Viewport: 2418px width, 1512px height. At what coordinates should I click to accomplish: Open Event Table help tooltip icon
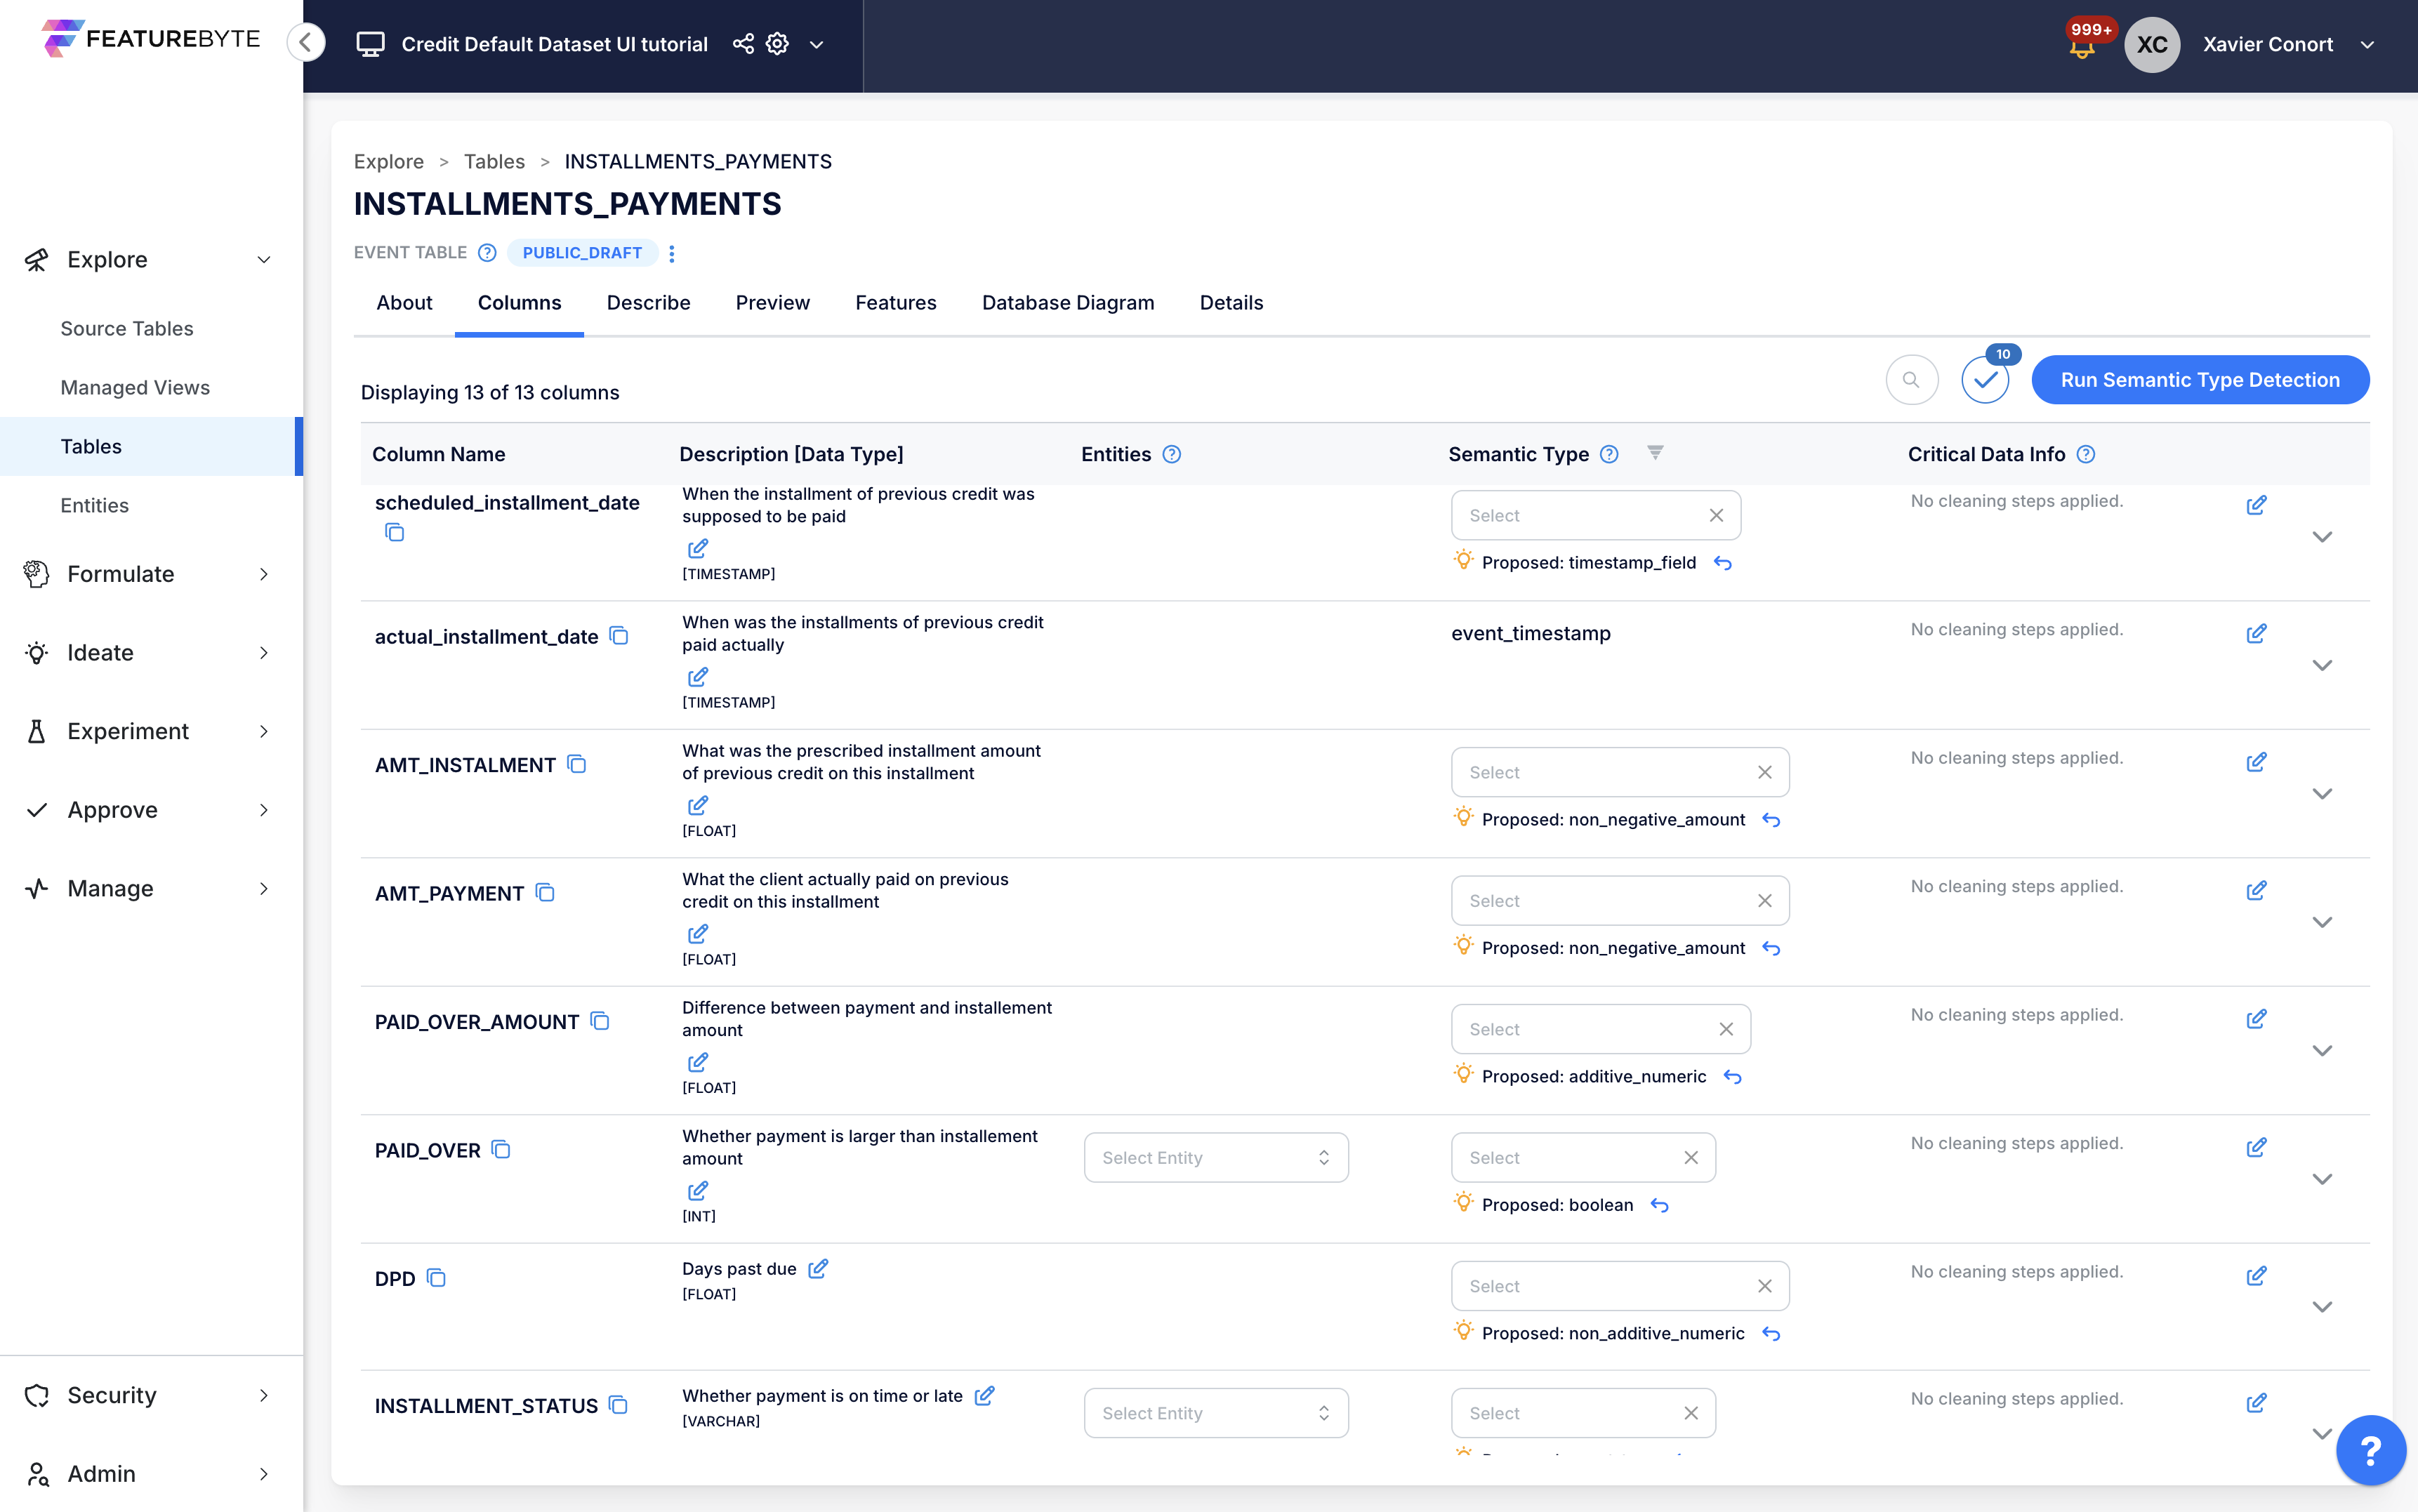click(x=487, y=253)
